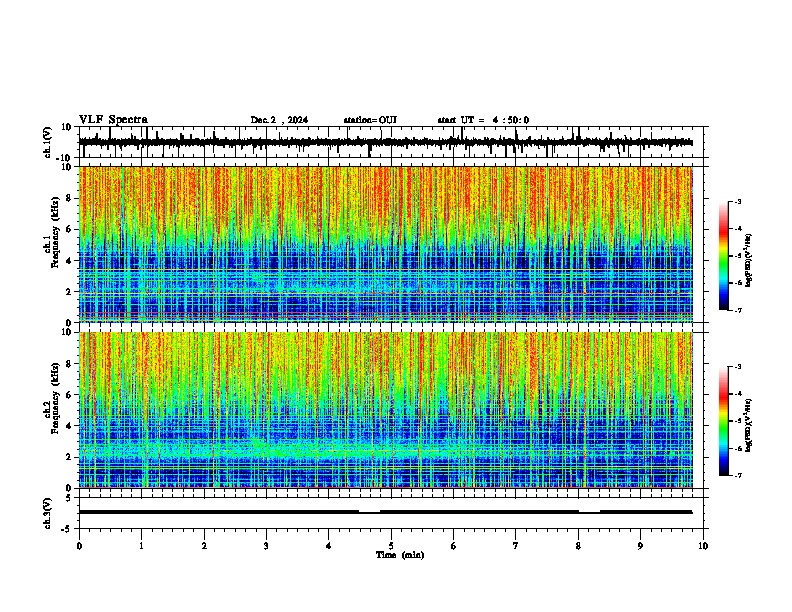
Task: Click the "-7" label on ch.2 color bar
Action: point(738,475)
